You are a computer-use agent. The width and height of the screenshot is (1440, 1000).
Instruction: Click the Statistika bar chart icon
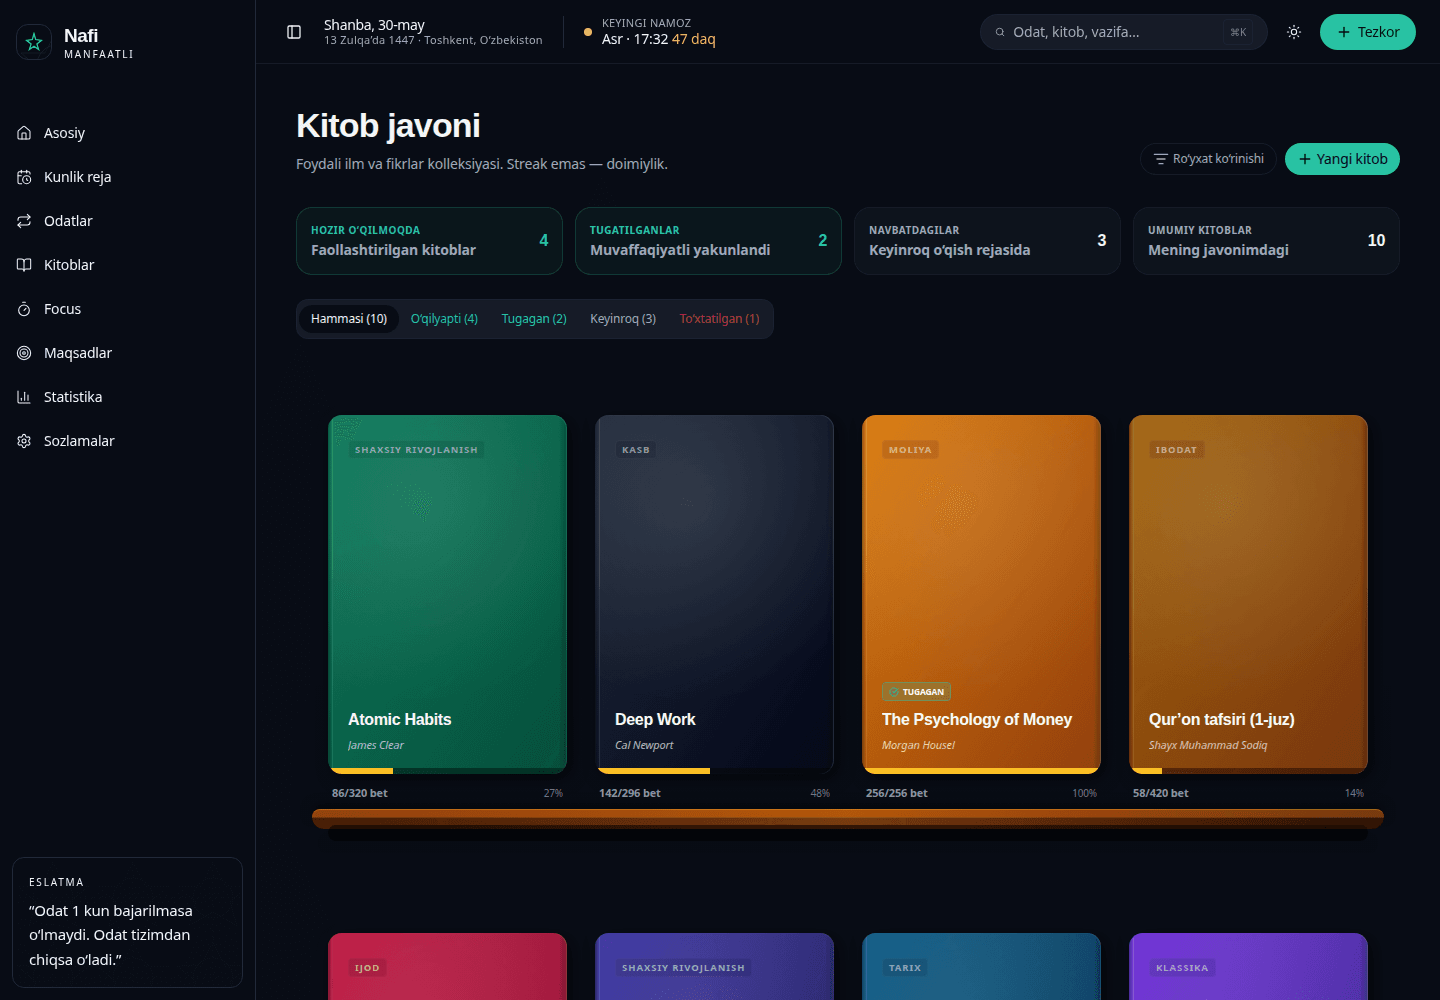click(24, 397)
